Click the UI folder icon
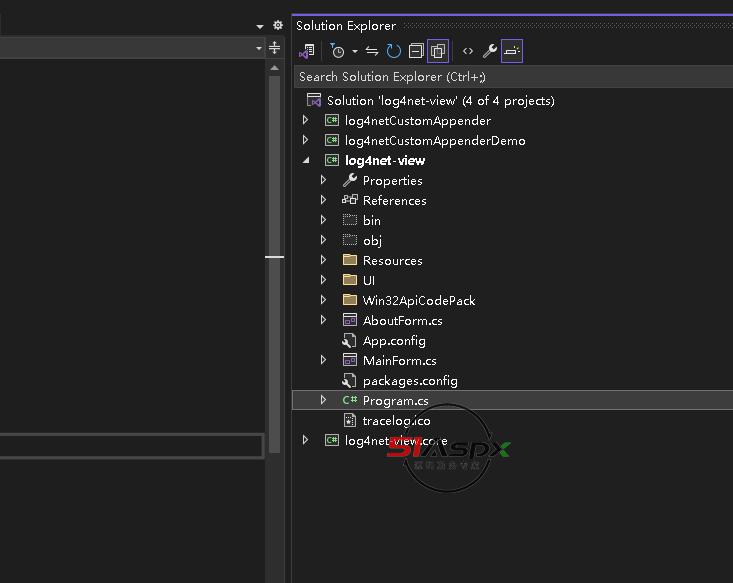 (350, 280)
